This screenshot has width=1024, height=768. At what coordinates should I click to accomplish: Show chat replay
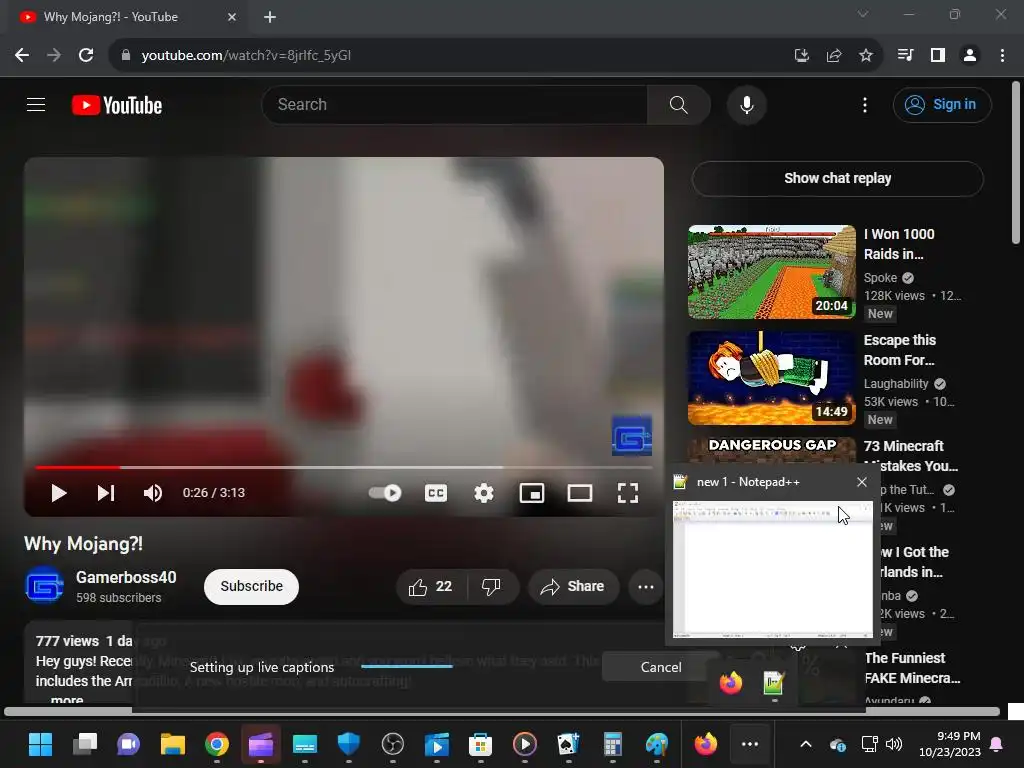(x=837, y=178)
